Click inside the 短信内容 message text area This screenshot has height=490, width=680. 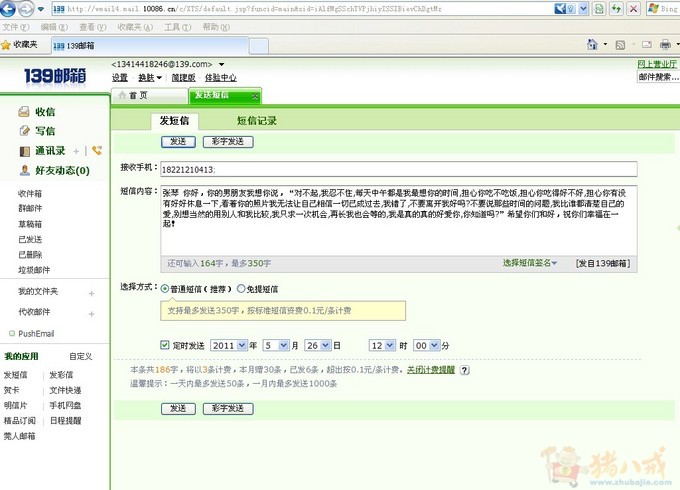tap(399, 221)
